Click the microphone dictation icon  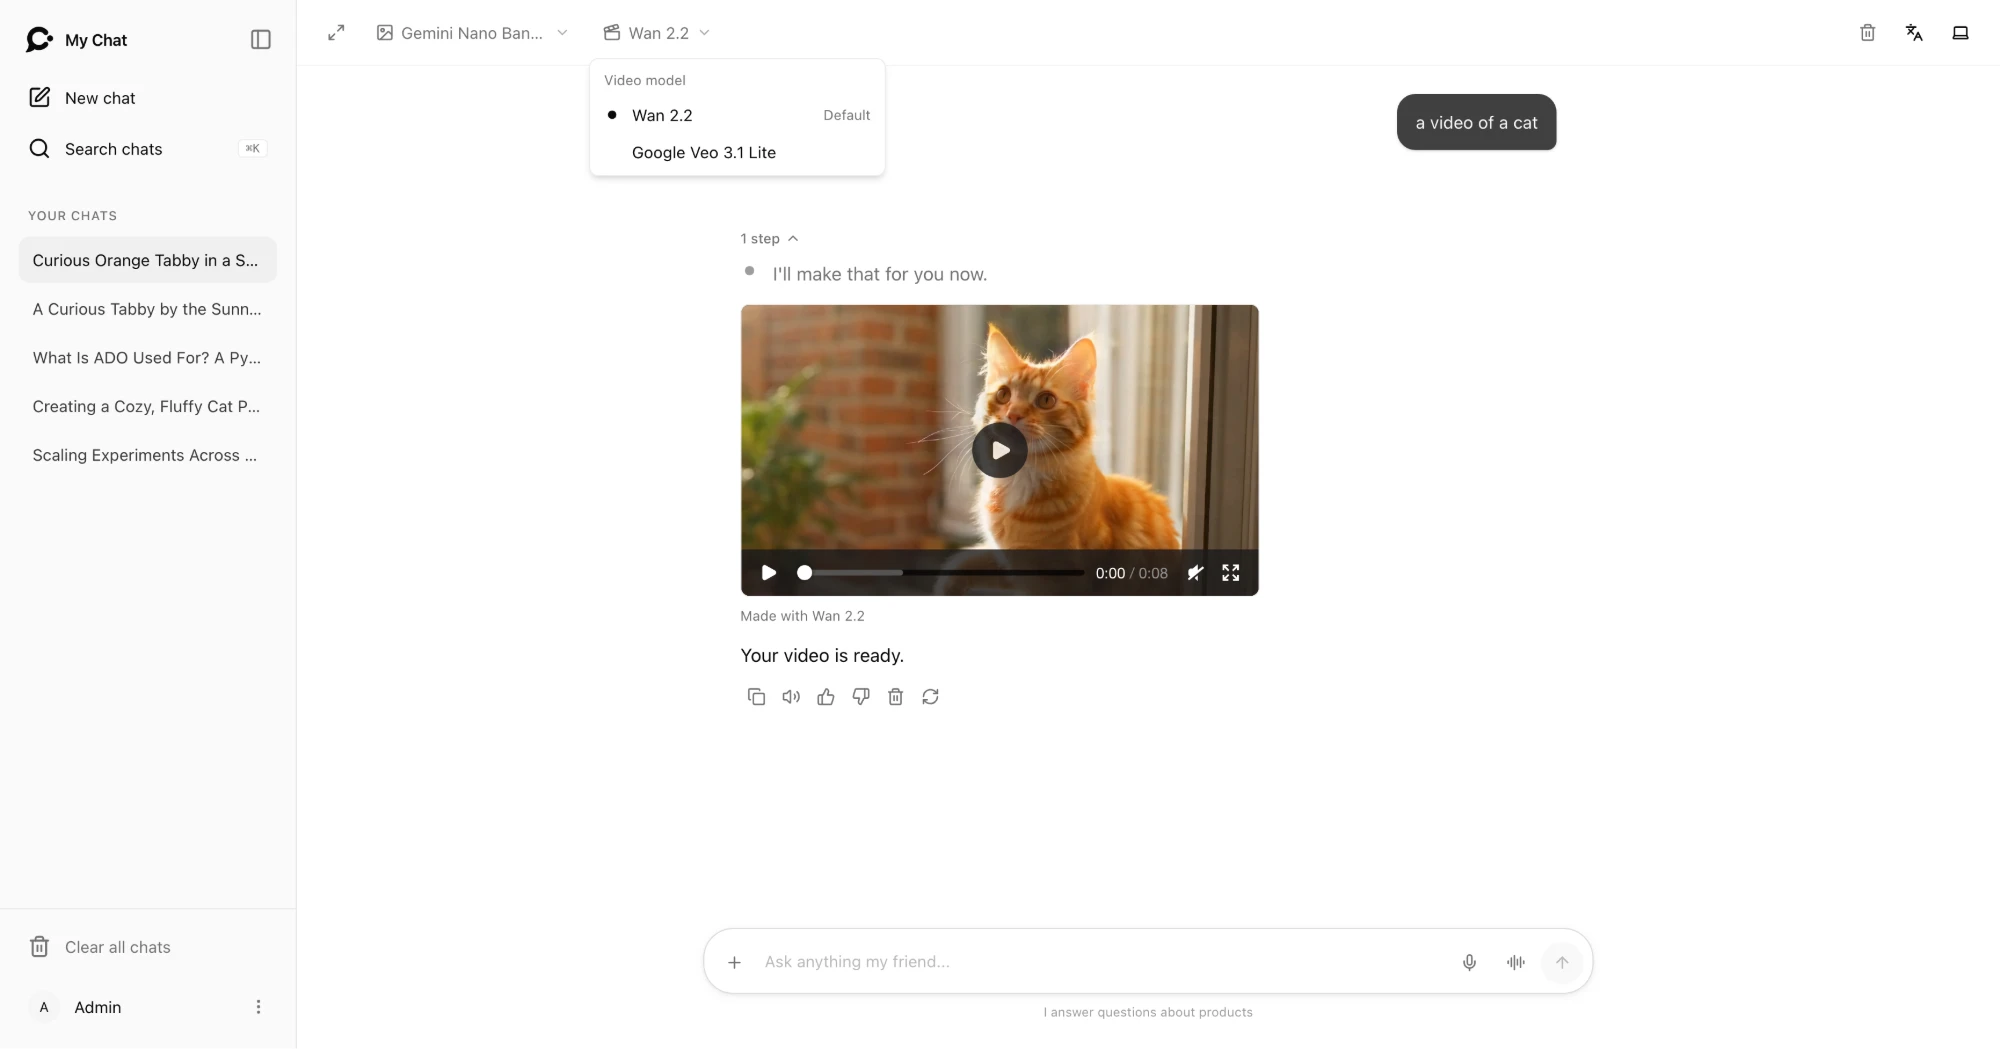1469,962
